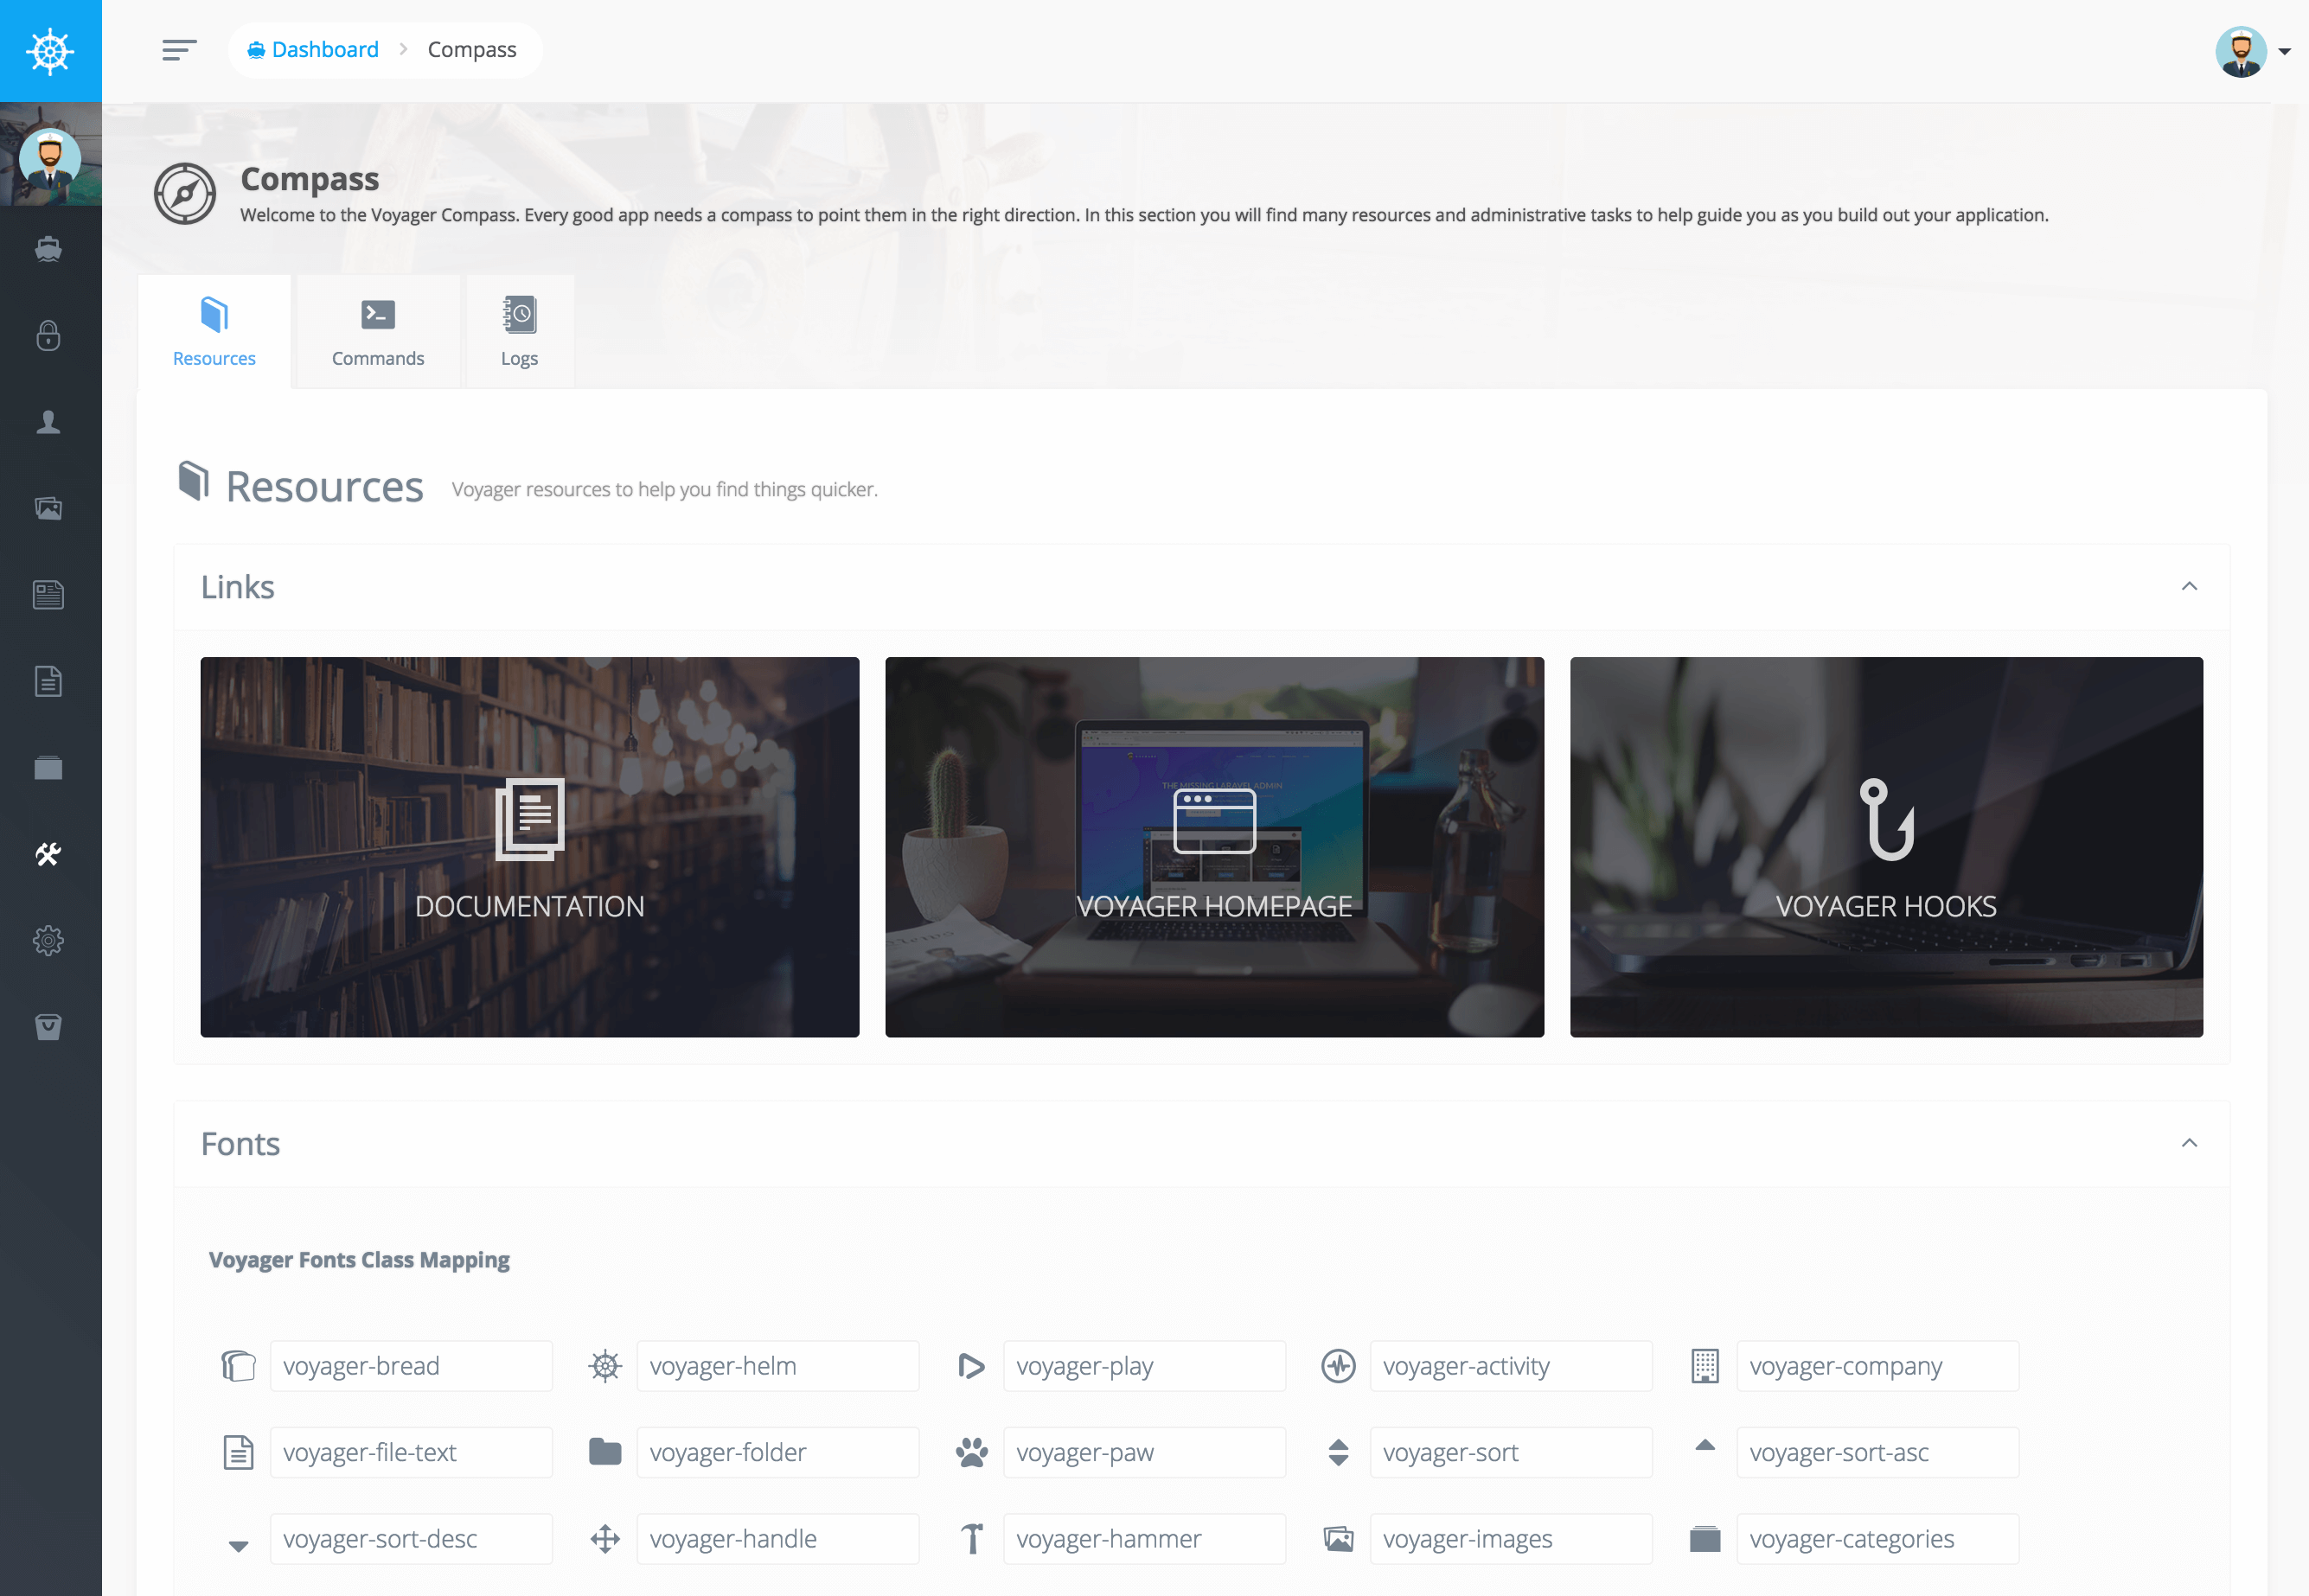Collapse the Fonts panel

tap(2189, 1143)
